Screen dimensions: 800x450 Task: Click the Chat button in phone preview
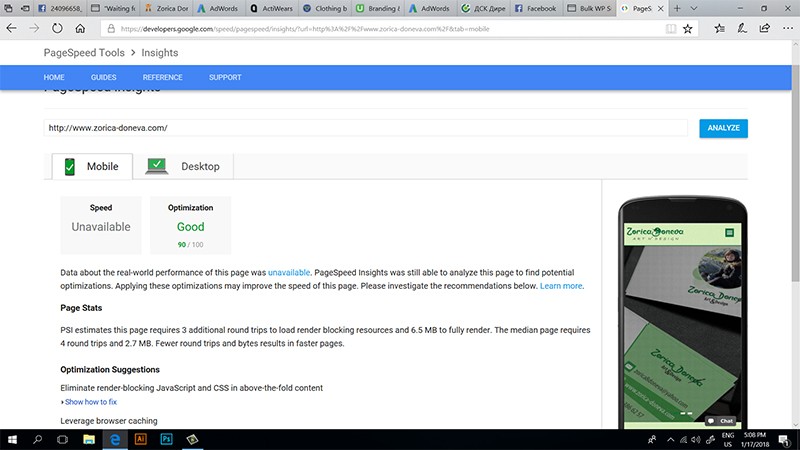tap(722, 421)
